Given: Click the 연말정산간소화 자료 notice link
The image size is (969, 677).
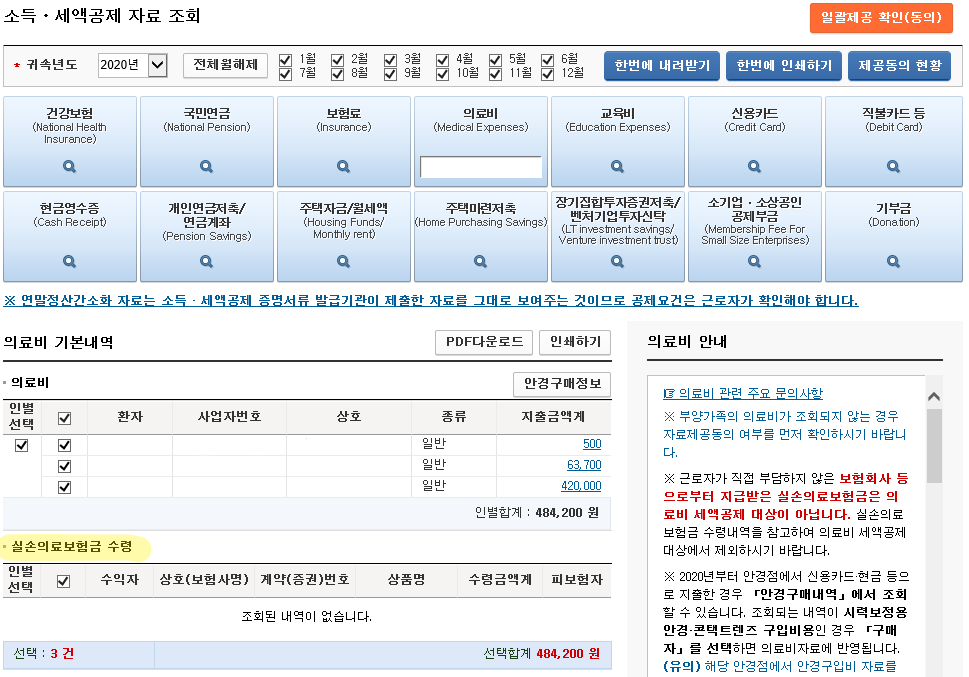Looking at the screenshot, I should [x=431, y=300].
